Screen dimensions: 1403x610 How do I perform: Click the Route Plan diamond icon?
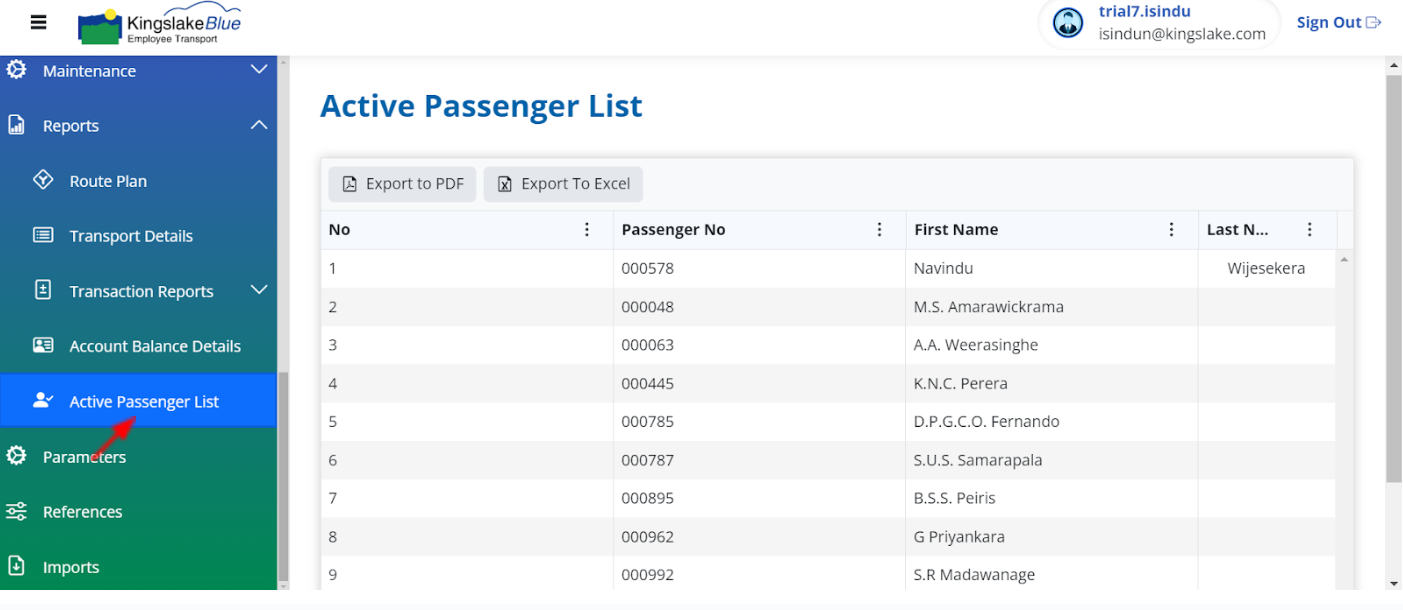(x=43, y=180)
